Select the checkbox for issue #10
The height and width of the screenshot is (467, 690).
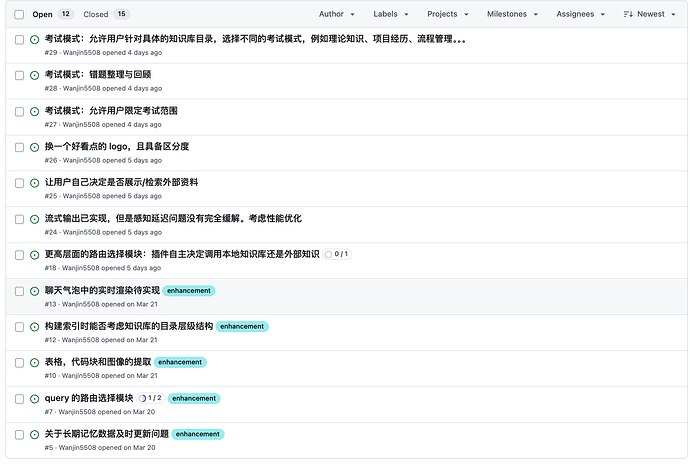pos(19,363)
